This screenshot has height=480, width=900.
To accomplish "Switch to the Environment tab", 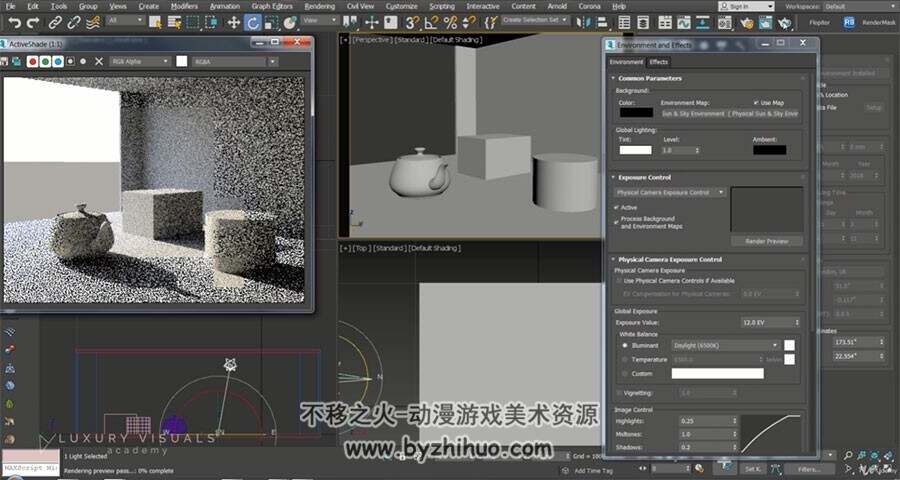I will coord(626,62).
